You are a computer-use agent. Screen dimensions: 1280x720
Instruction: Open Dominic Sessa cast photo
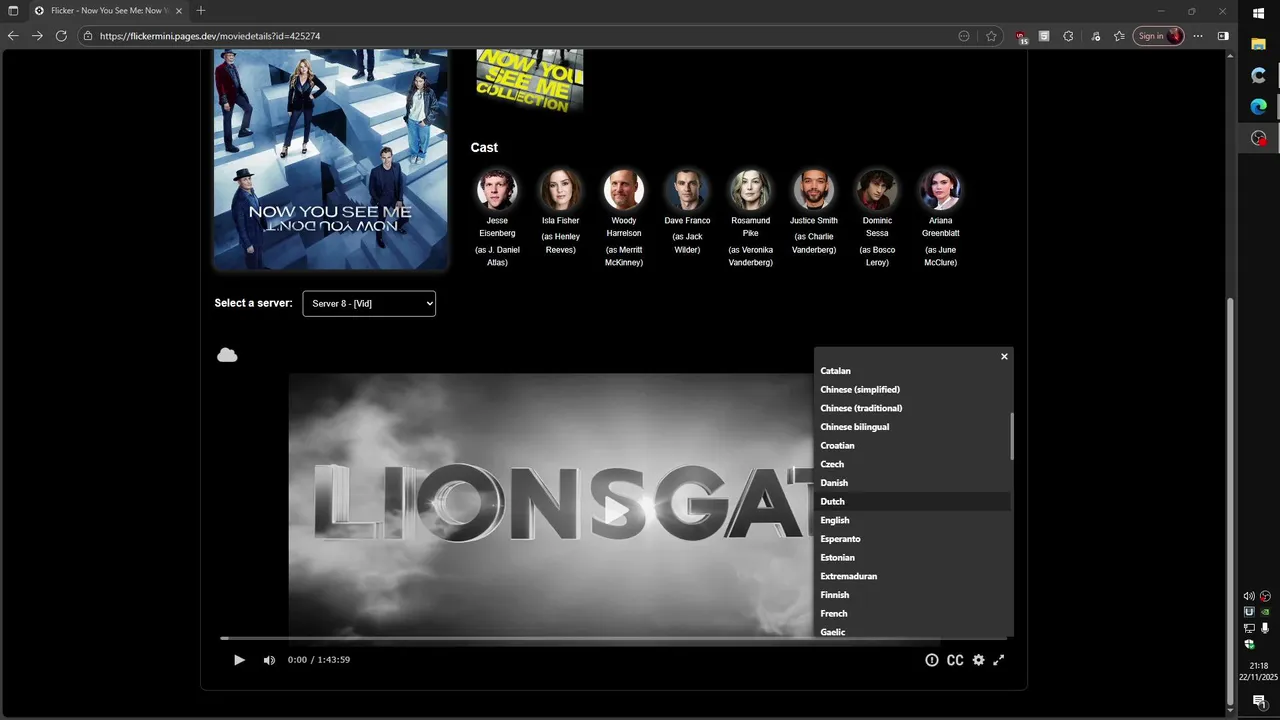tap(877, 189)
